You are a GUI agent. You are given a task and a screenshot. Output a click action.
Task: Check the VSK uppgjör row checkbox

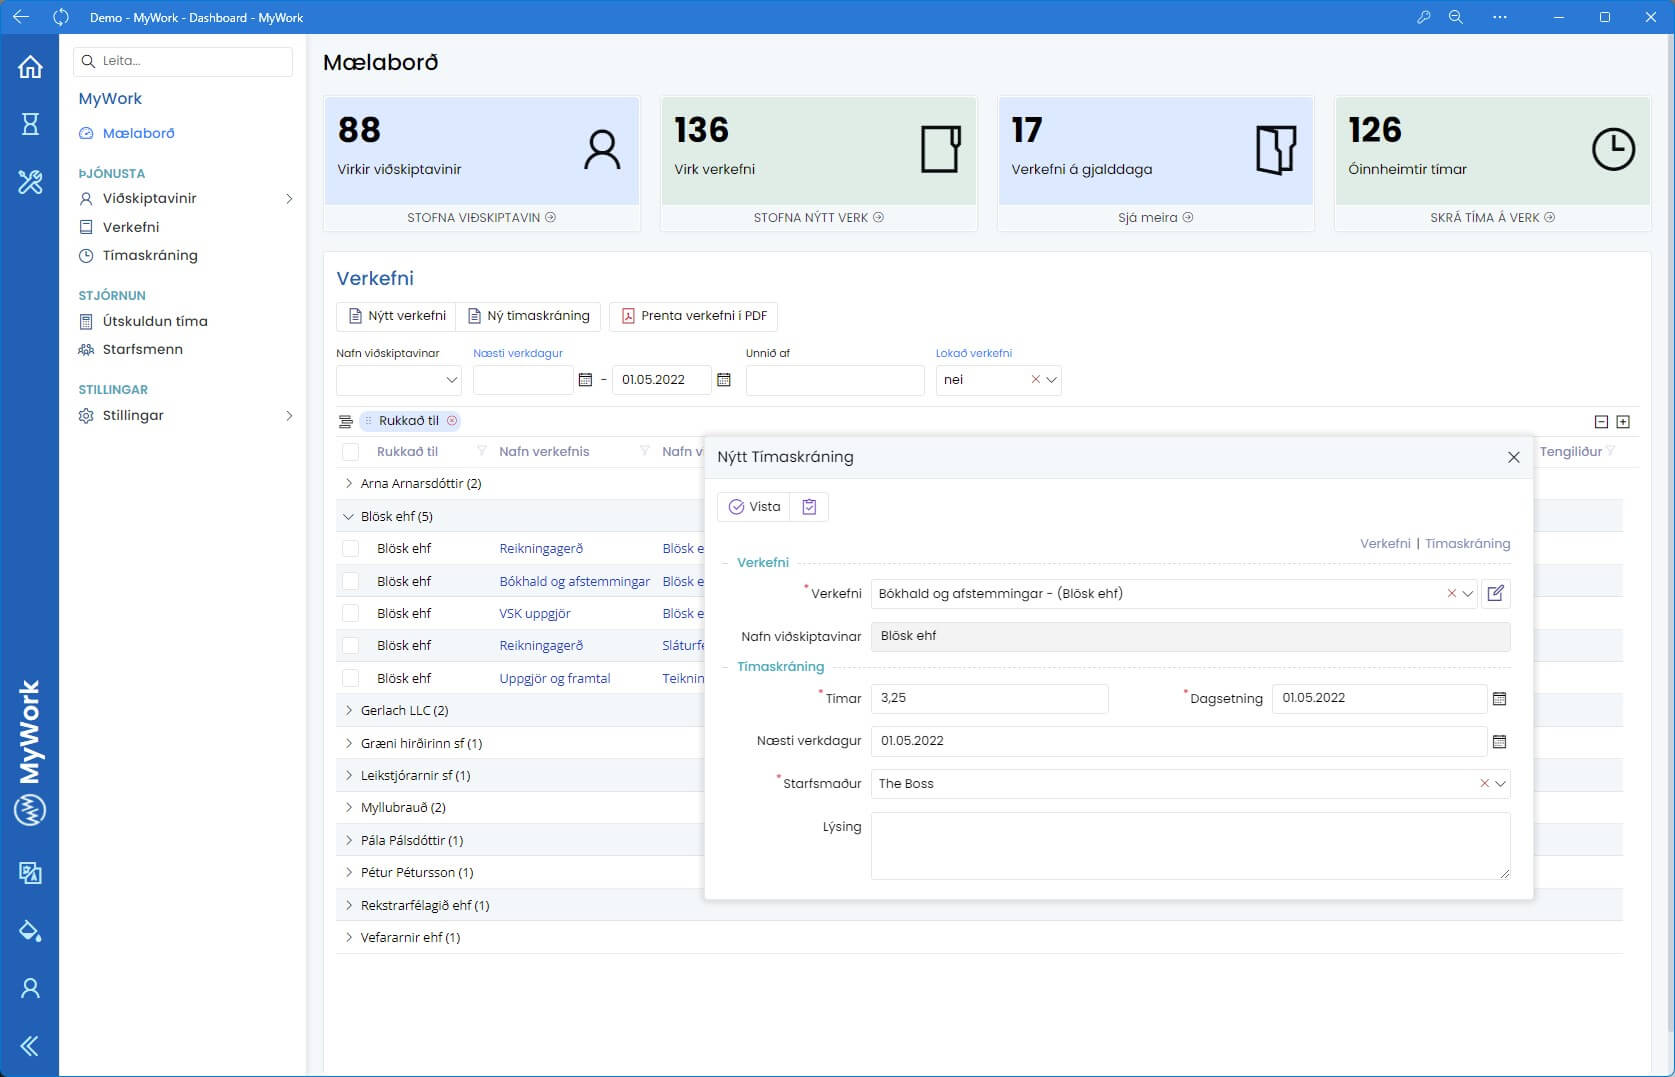coord(350,614)
